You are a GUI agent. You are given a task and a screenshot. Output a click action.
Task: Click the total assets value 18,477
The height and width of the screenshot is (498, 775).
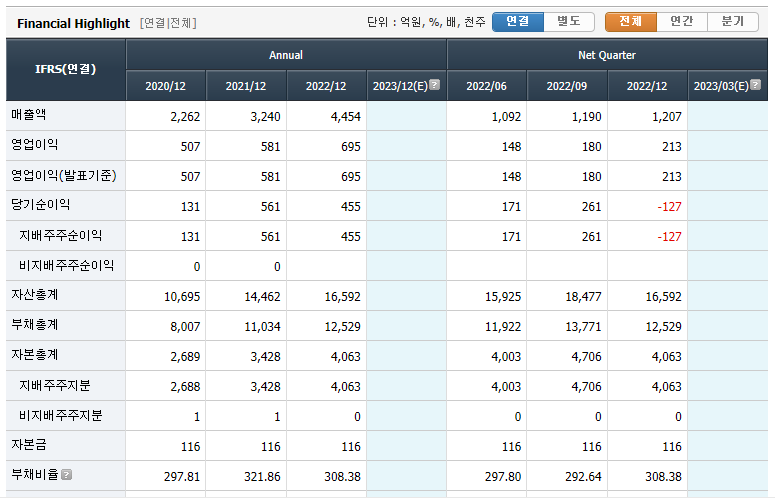click(583, 297)
